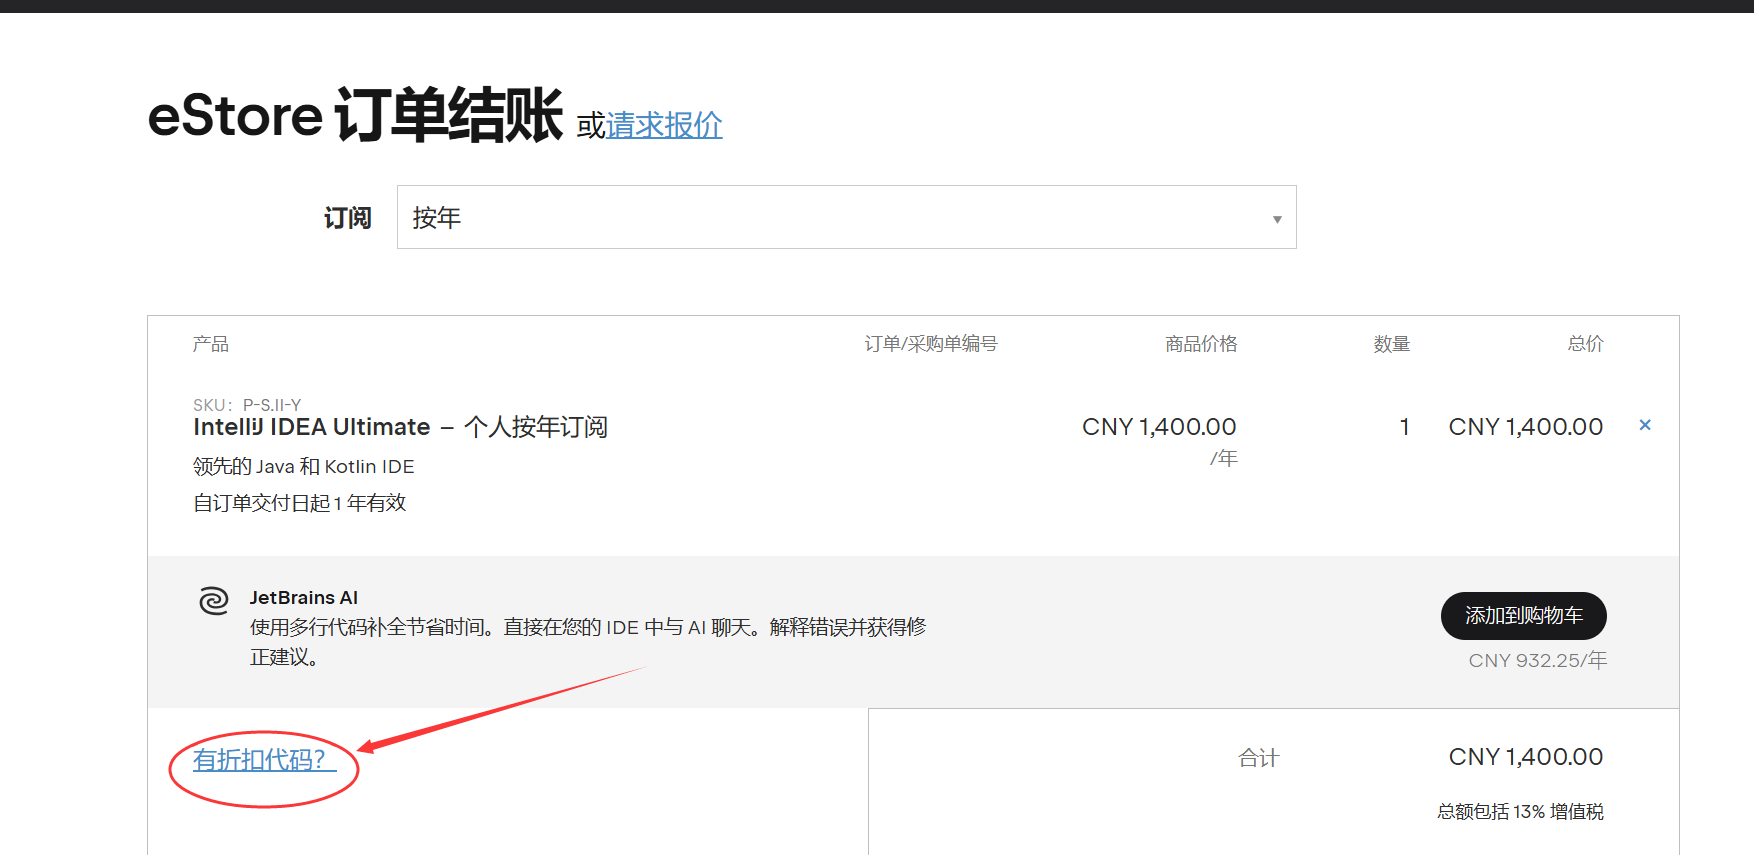Click the 总额包括 13% 增值税 note
Viewport: 1754px width, 855px height.
(x=1520, y=811)
